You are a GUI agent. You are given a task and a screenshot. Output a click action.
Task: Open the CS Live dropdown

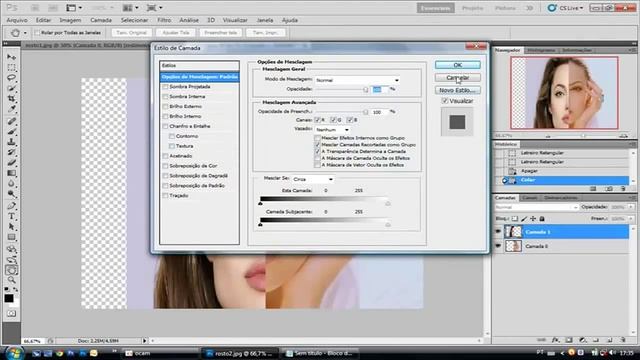566,8
